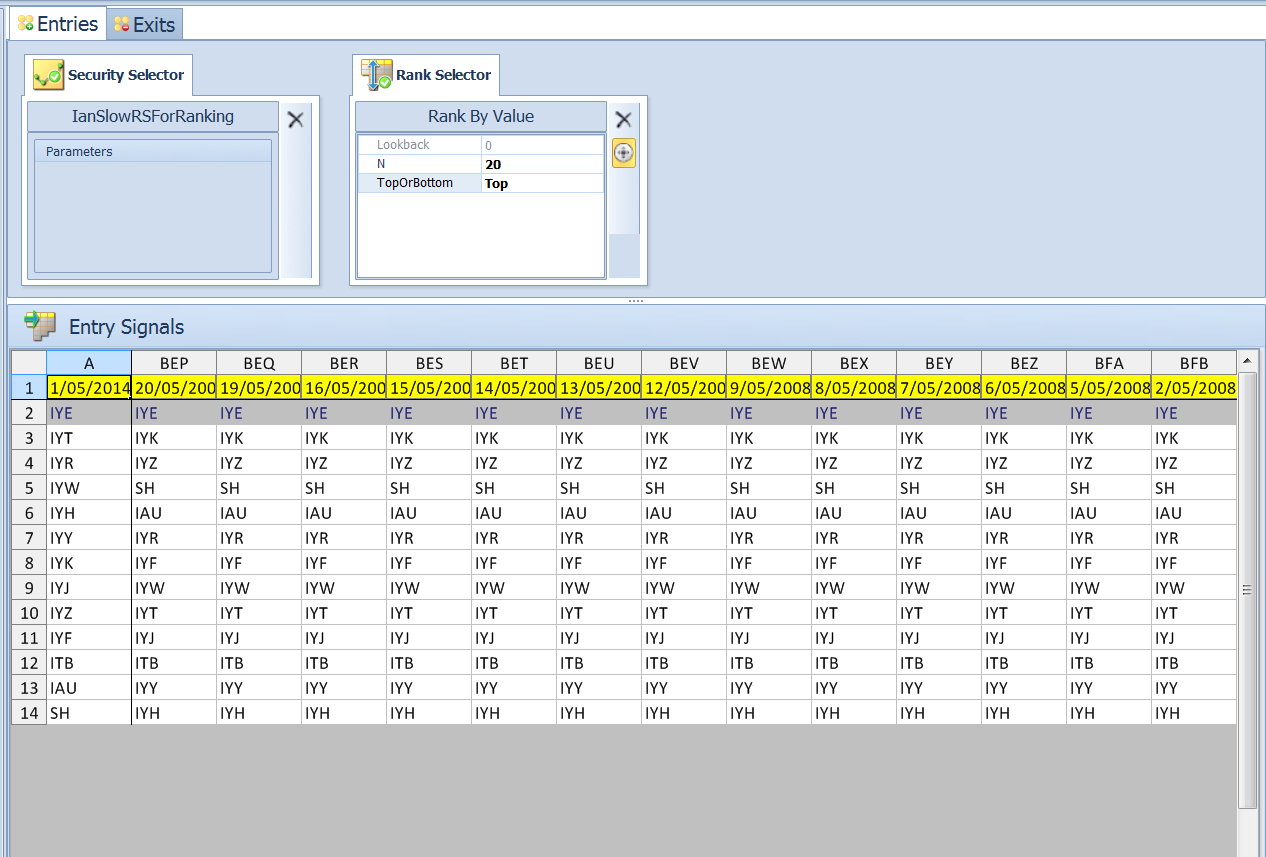Screen dimensions: 1266x857
Task: Click IYH cell in column A
Action: pyautogui.click(x=89, y=513)
